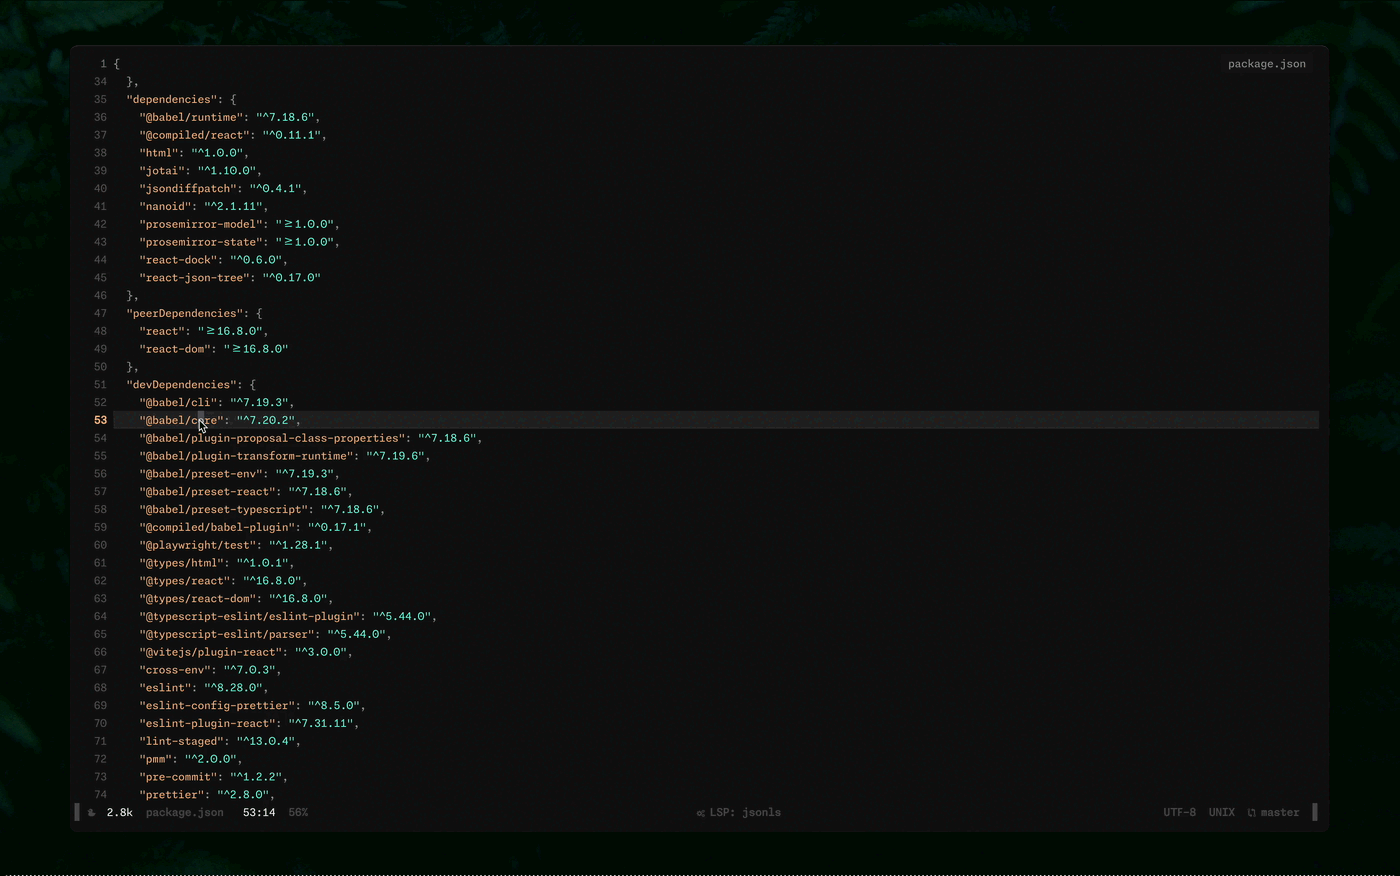Image resolution: width=1400 pixels, height=876 pixels.
Task: Click the "react-json-tree" key
Action: [195, 278]
